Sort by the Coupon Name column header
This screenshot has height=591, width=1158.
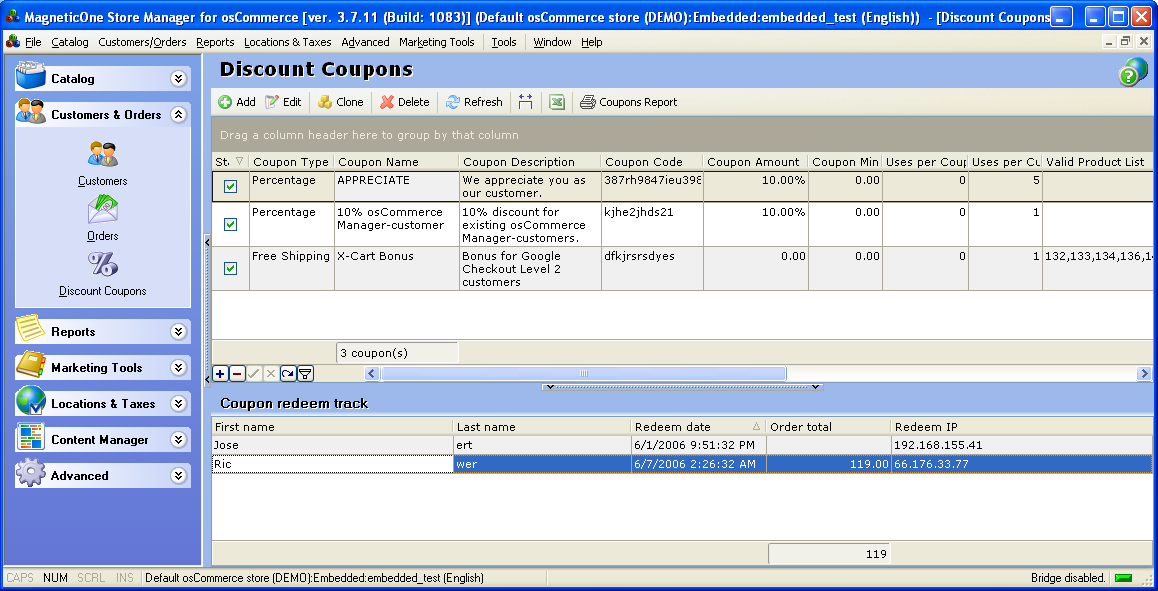pos(397,162)
